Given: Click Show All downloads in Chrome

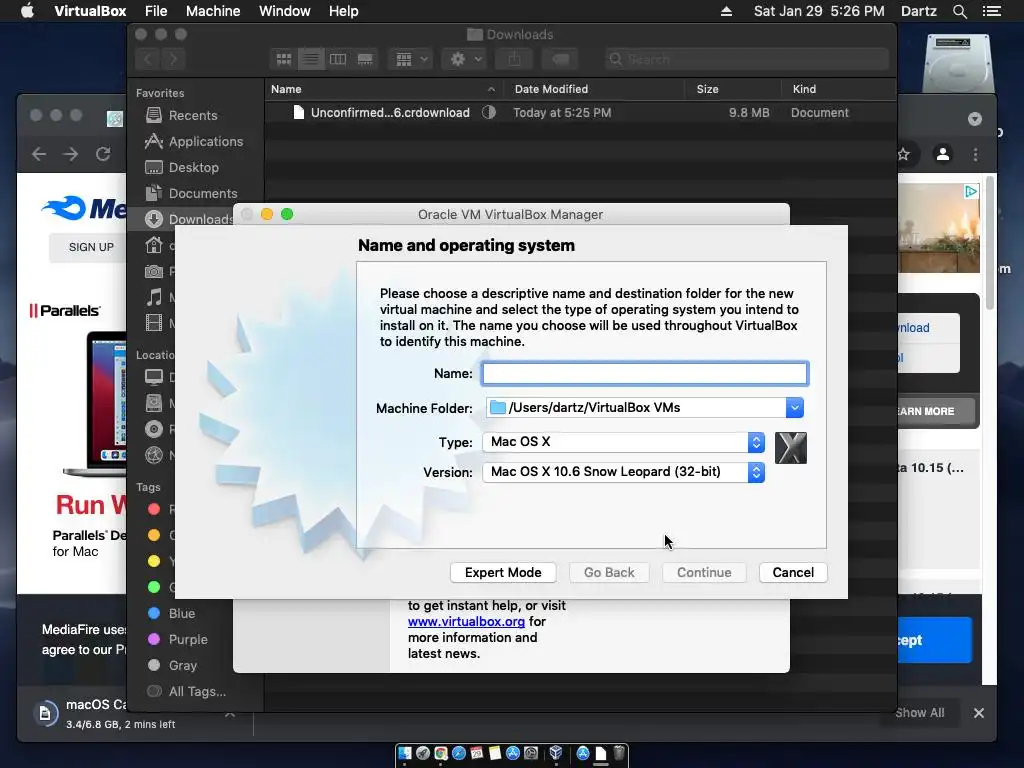Looking at the screenshot, I should tap(920, 713).
